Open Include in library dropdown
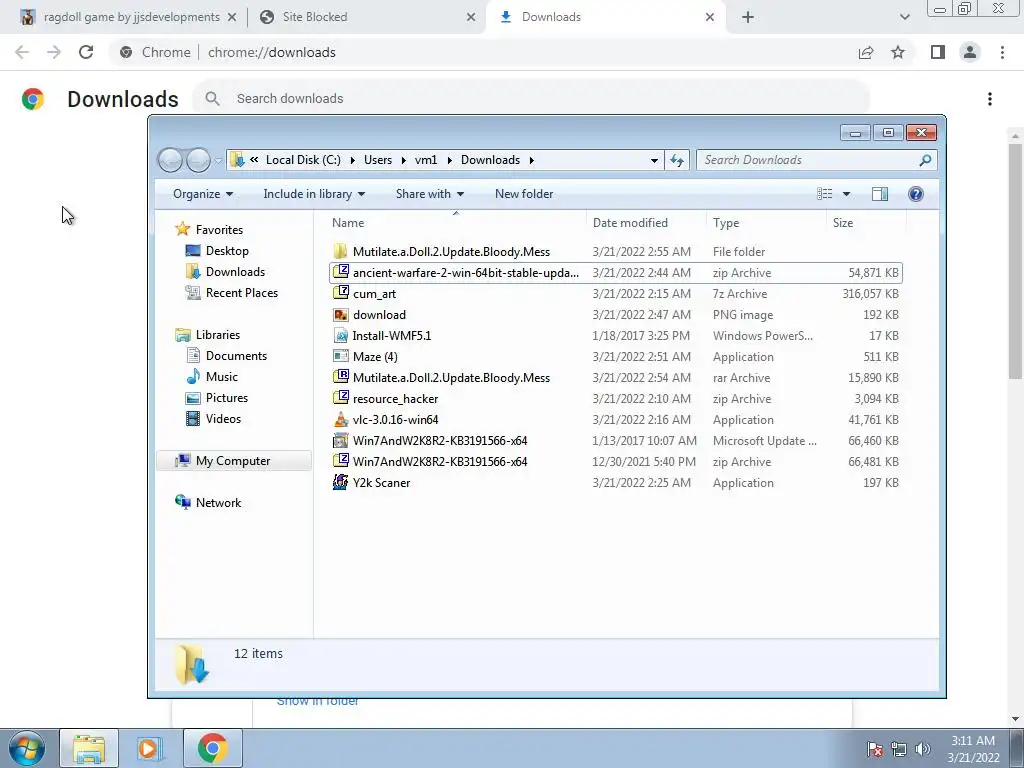1024x768 pixels. [x=314, y=194]
